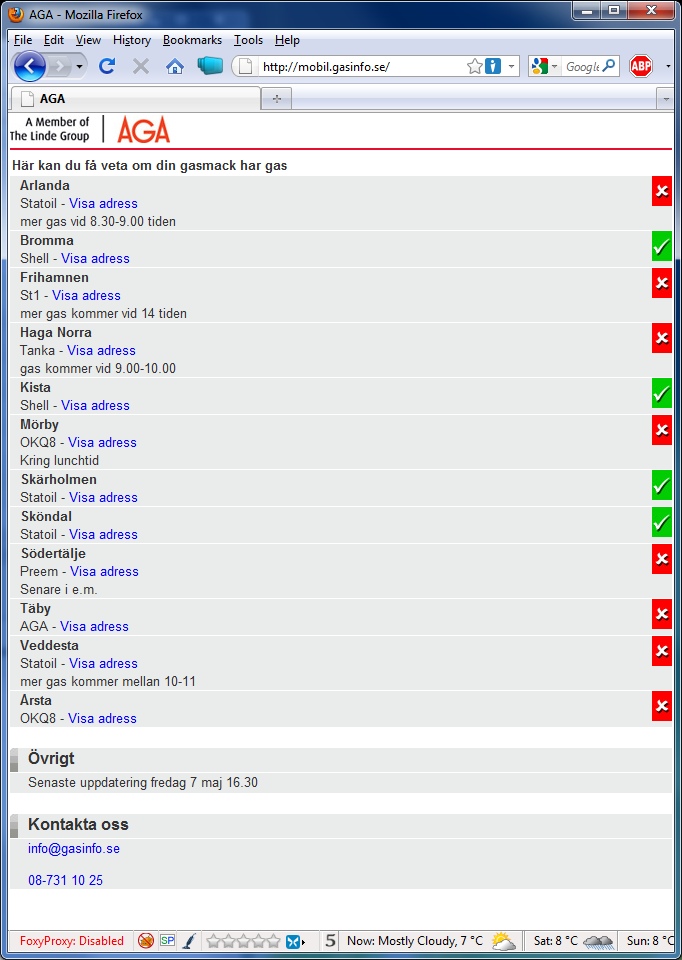This screenshot has width=682, height=960.
Task: Click the Forward navigation arrow
Action: (x=60, y=66)
